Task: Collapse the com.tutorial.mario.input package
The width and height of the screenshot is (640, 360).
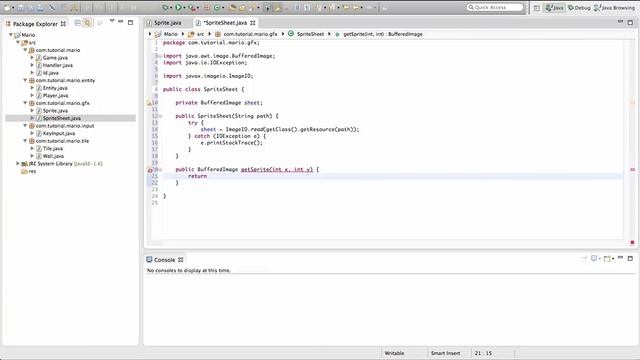Action: coord(25,126)
